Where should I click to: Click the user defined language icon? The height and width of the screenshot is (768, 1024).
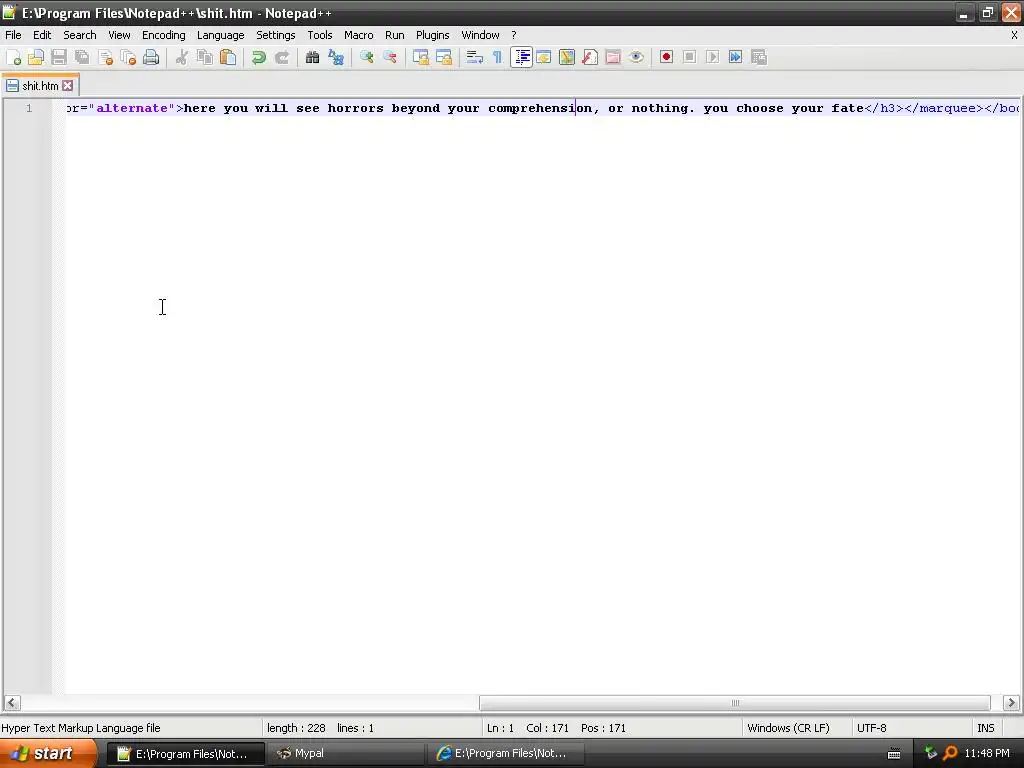coord(544,57)
